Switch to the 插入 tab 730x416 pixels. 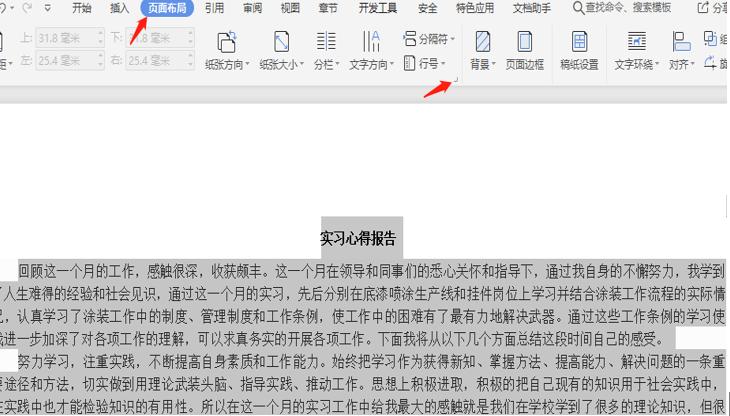(120, 8)
